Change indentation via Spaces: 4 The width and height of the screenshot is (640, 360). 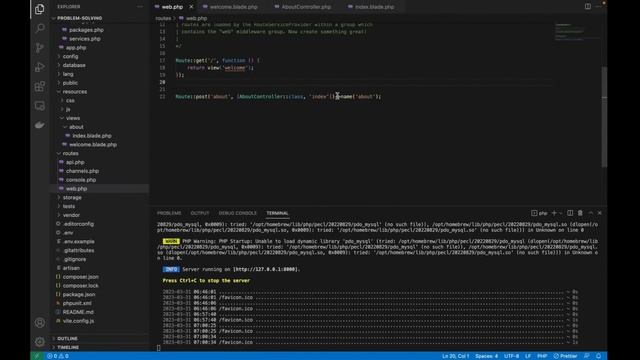click(x=486, y=356)
